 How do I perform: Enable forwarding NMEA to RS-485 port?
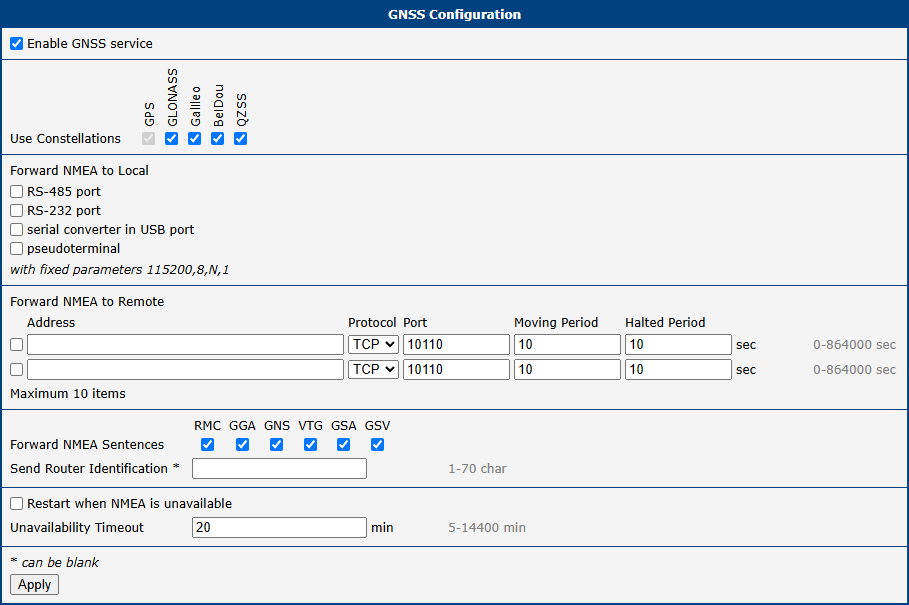click(16, 191)
